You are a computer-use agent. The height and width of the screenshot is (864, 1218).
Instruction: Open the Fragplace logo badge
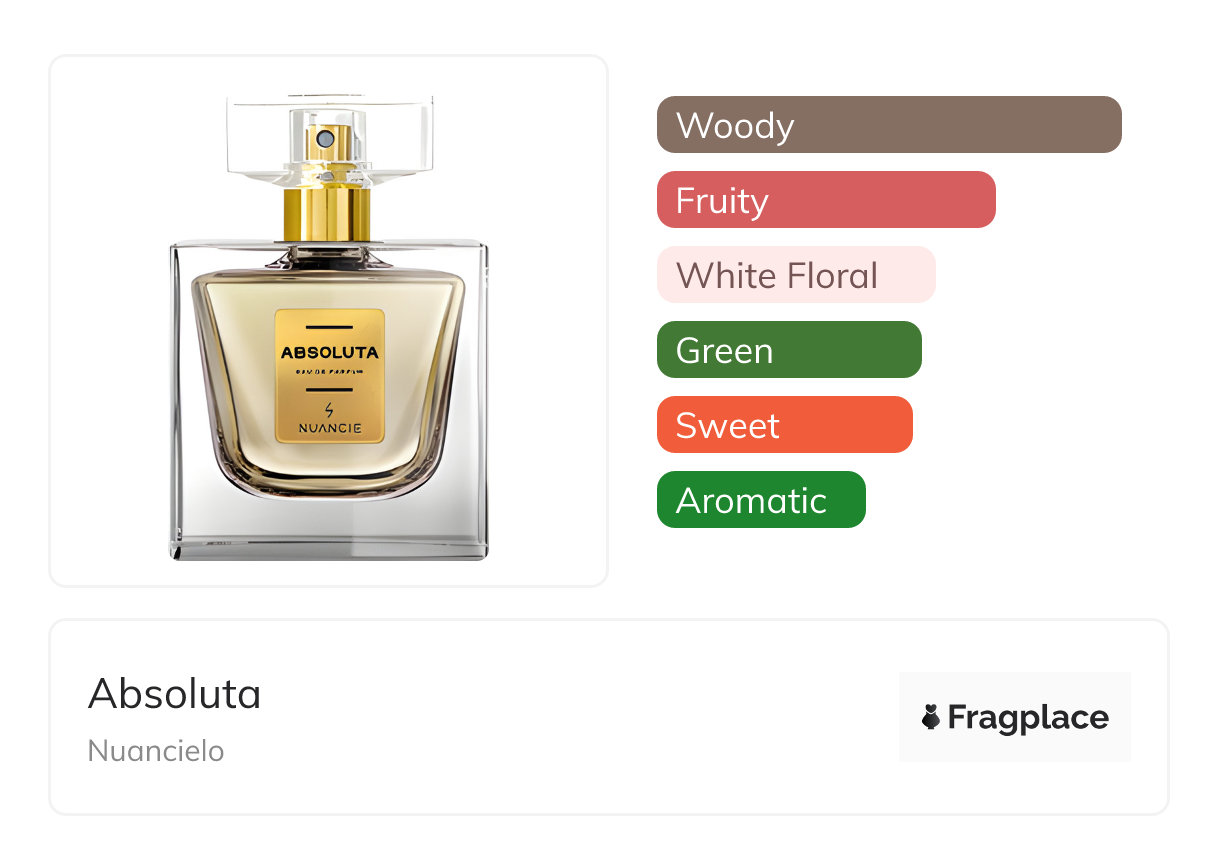tap(1015, 717)
